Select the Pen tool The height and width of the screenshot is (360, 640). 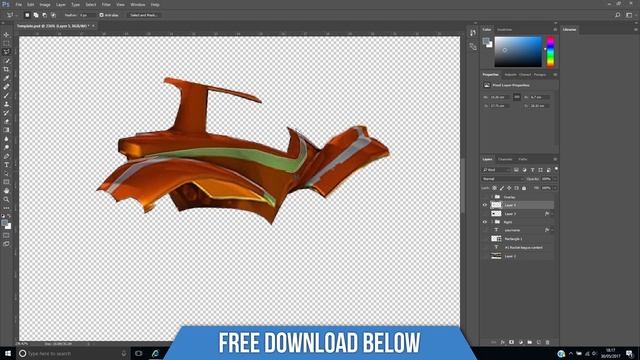click(x=7, y=156)
